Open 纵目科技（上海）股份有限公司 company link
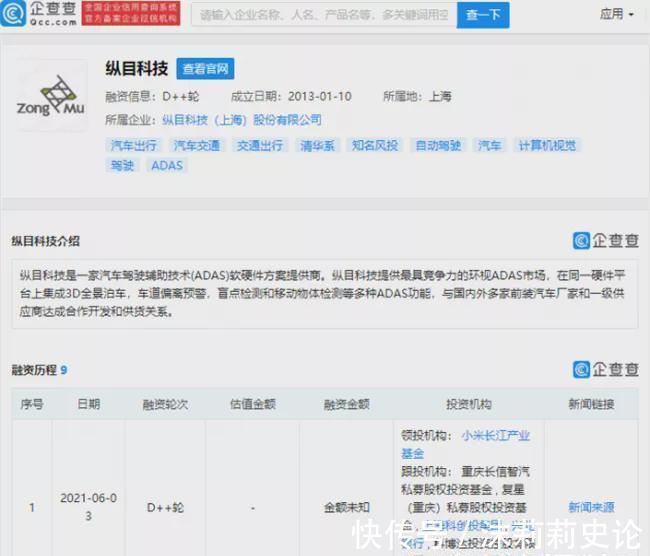Image resolution: width=650 pixels, height=556 pixels. click(x=242, y=120)
